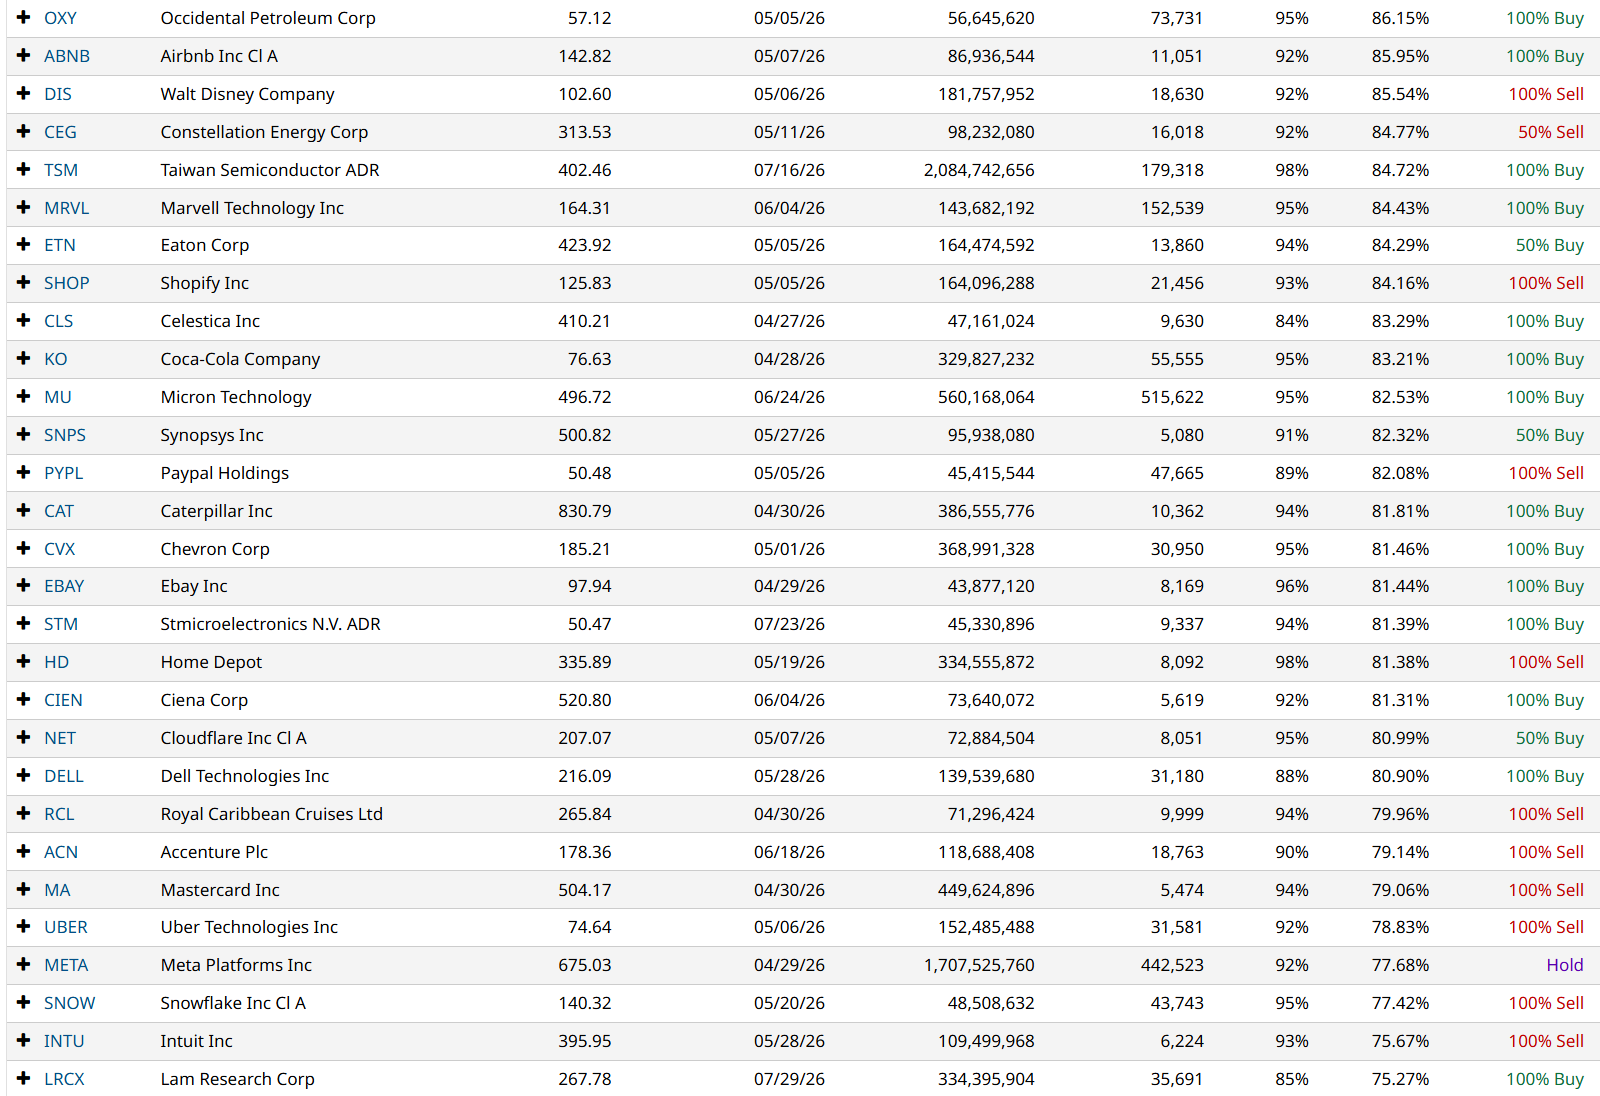Expand the SNPS row plus icon

tap(24, 435)
